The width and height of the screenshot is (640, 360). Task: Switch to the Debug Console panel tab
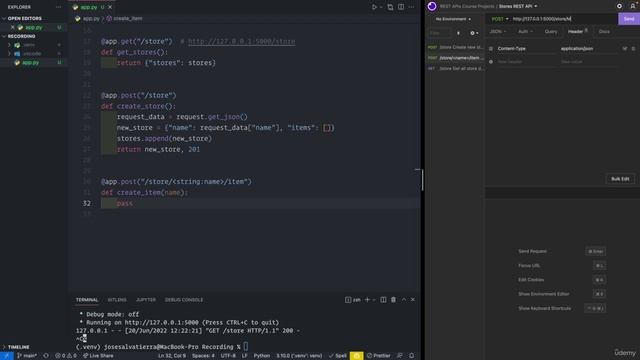(x=184, y=300)
